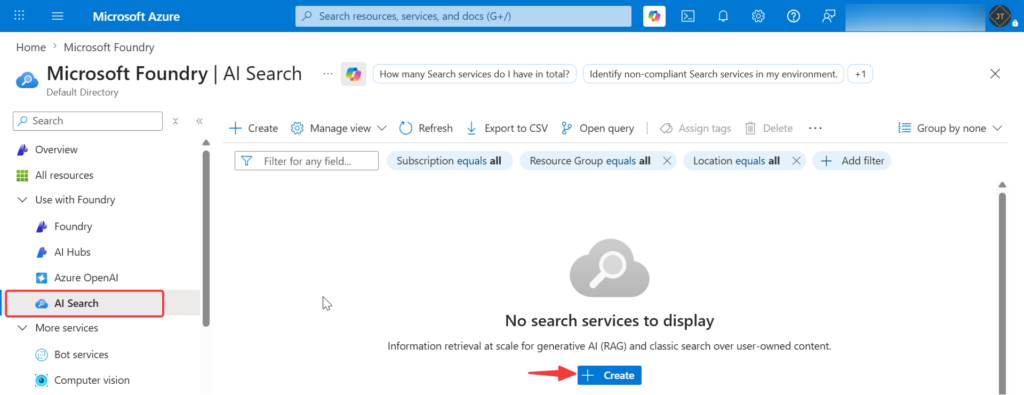The width and height of the screenshot is (1024, 395).
Task: Open Copilot from the top bar
Action: (x=654, y=16)
